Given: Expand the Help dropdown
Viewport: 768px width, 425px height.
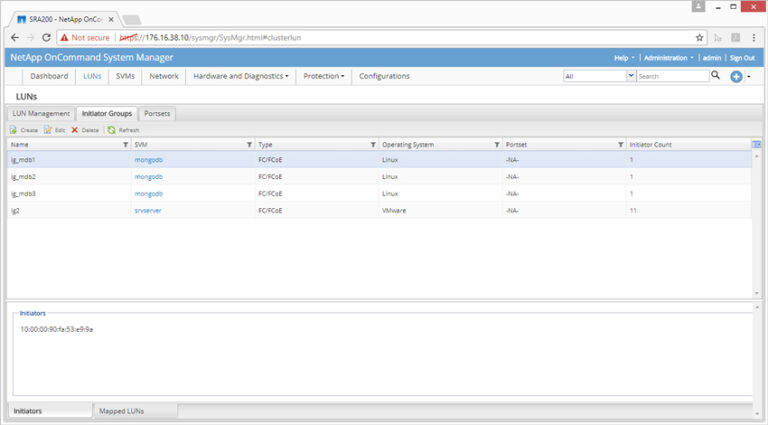Looking at the screenshot, I should point(624,58).
